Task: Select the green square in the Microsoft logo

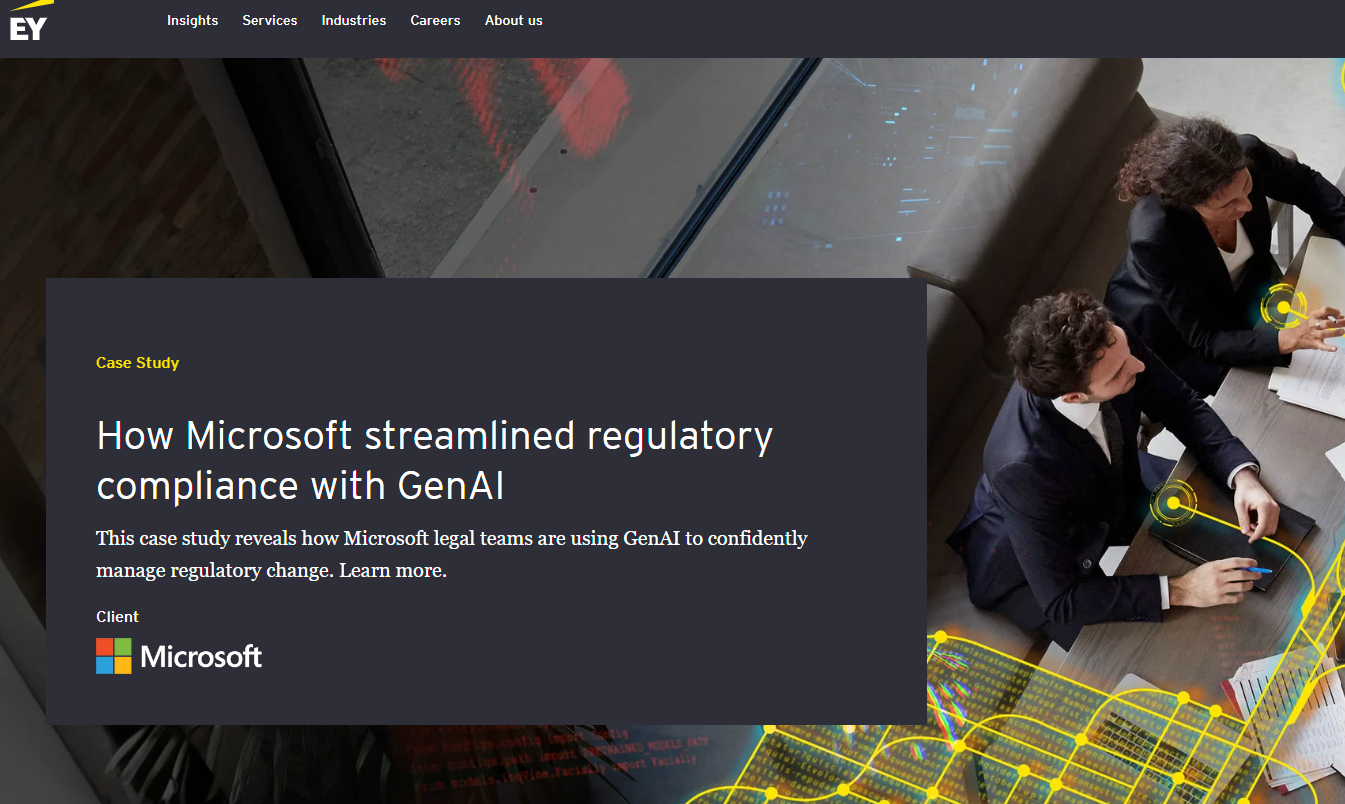Action: [122, 648]
